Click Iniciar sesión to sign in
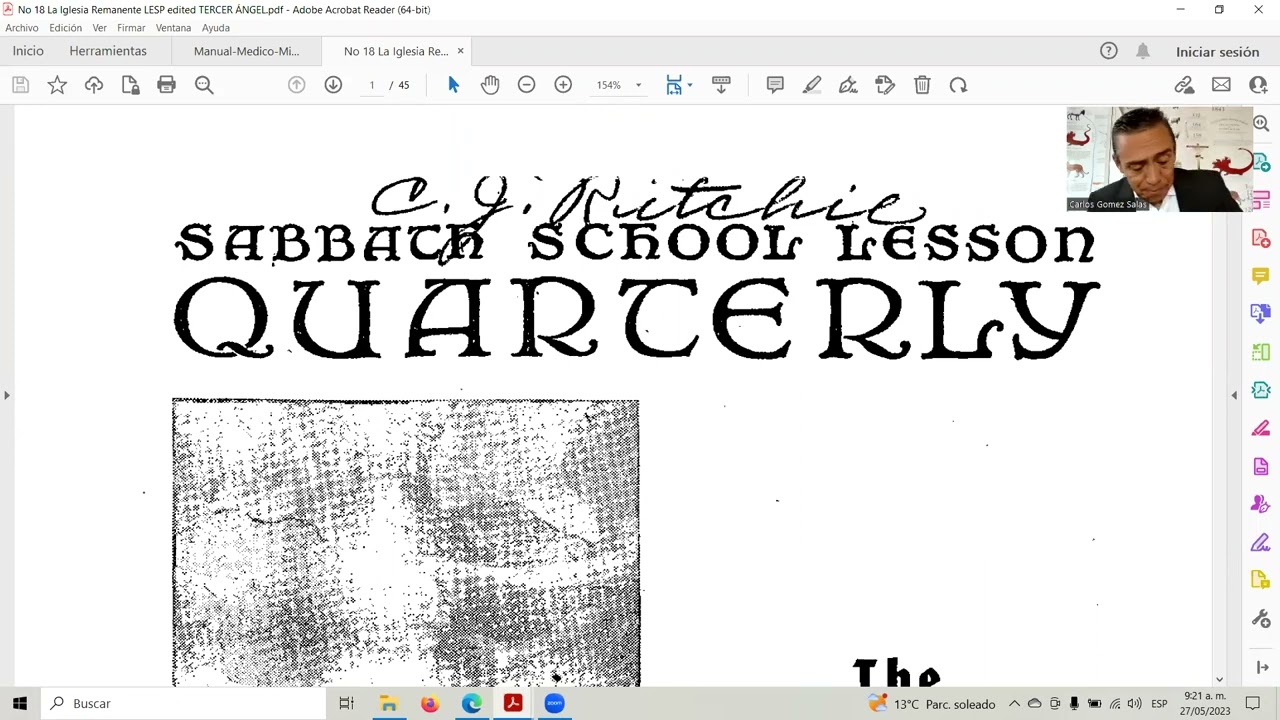The height and width of the screenshot is (720, 1280). coord(1217,52)
